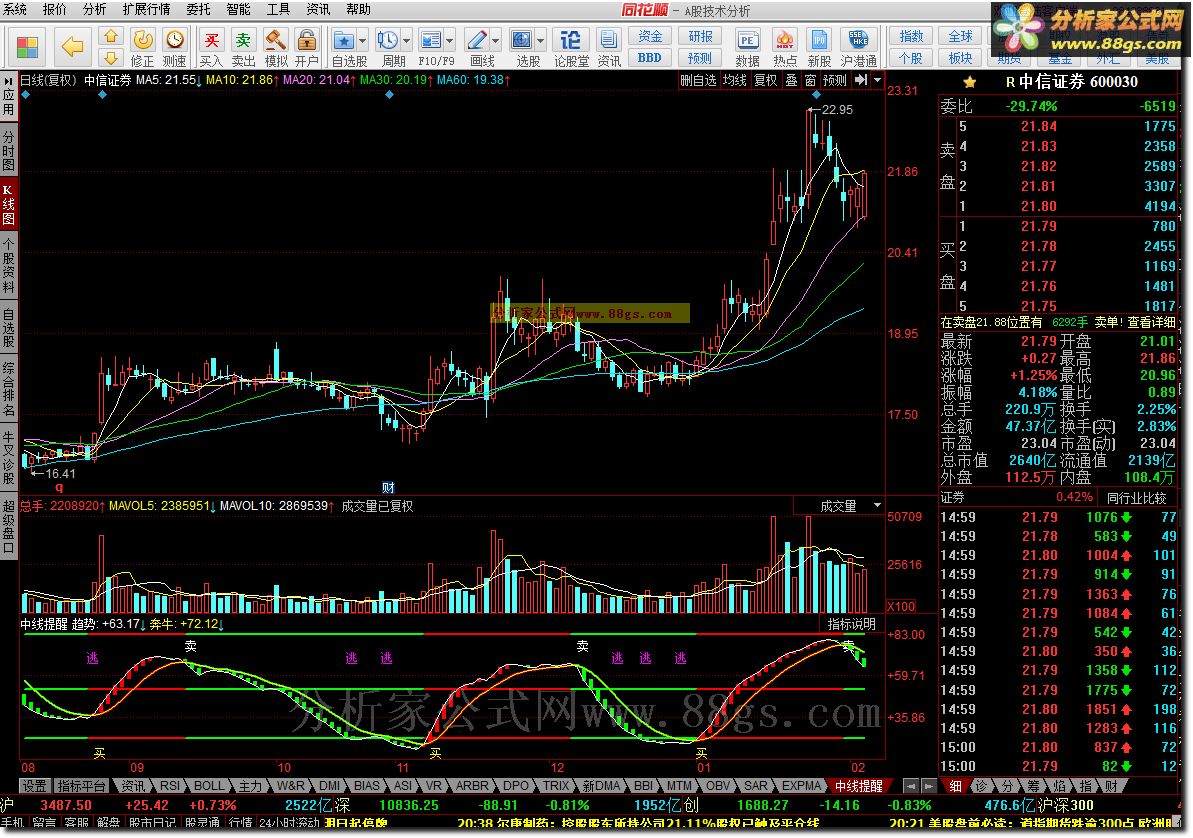Toggle the 复权 price adjustment option

[766, 80]
